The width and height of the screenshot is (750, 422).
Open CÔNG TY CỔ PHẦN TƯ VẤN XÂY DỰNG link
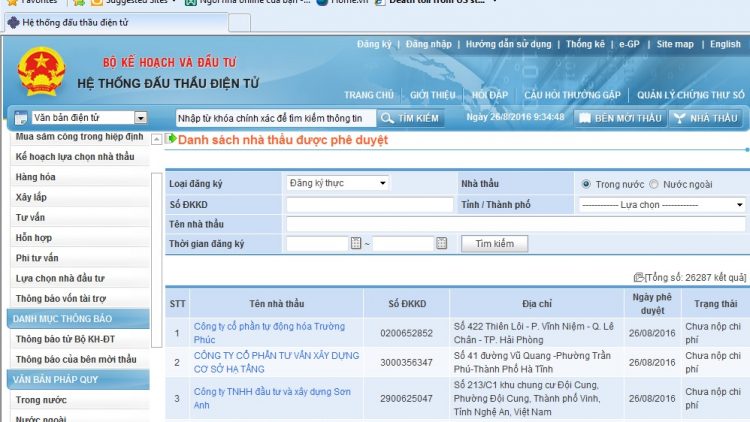pos(276,362)
